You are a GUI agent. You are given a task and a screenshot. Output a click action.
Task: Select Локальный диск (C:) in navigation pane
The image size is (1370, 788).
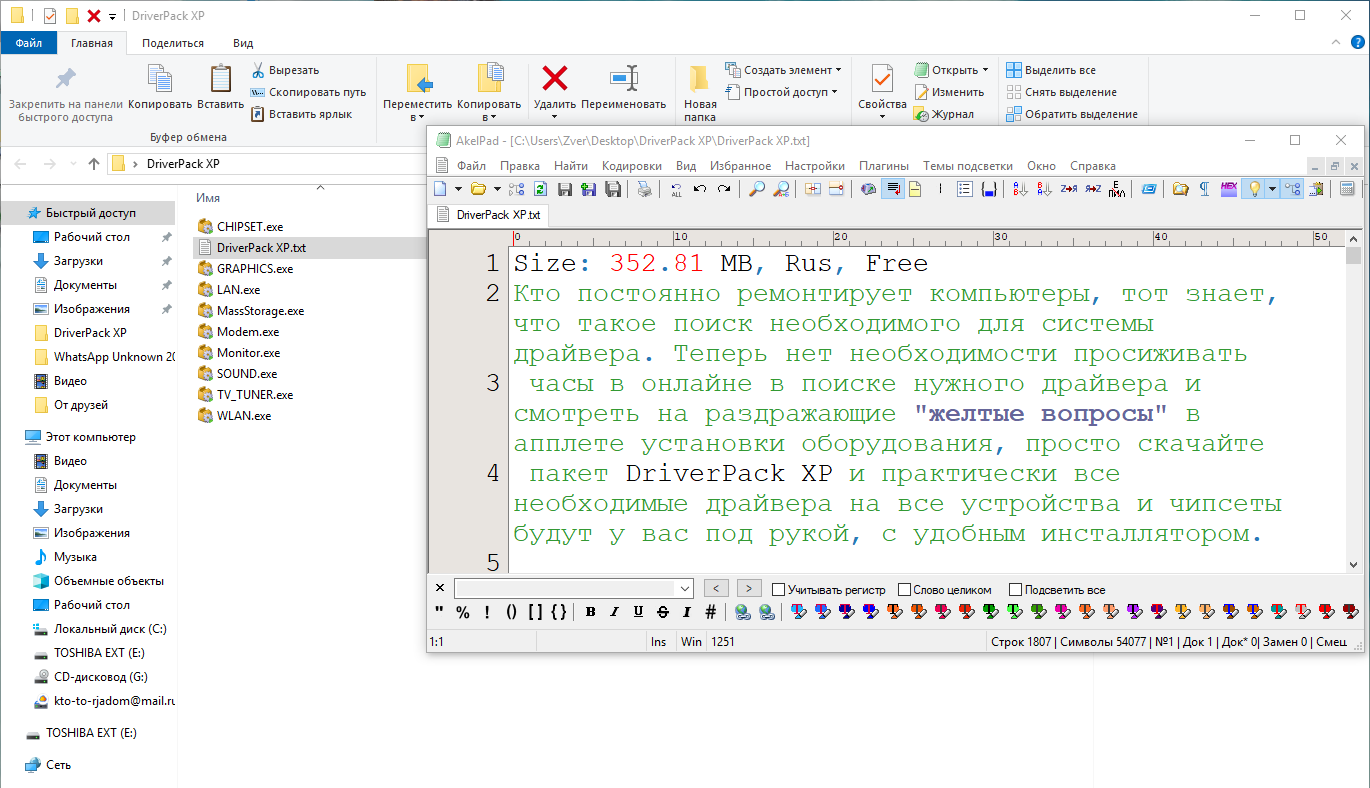(110, 629)
